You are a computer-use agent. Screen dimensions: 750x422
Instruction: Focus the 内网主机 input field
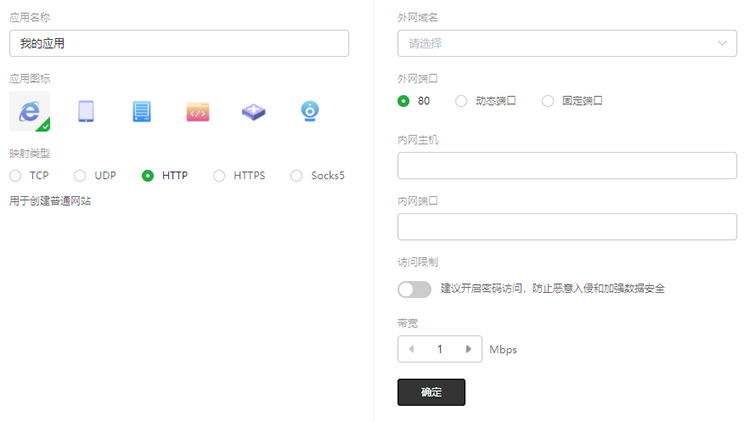pyautogui.click(x=567, y=166)
